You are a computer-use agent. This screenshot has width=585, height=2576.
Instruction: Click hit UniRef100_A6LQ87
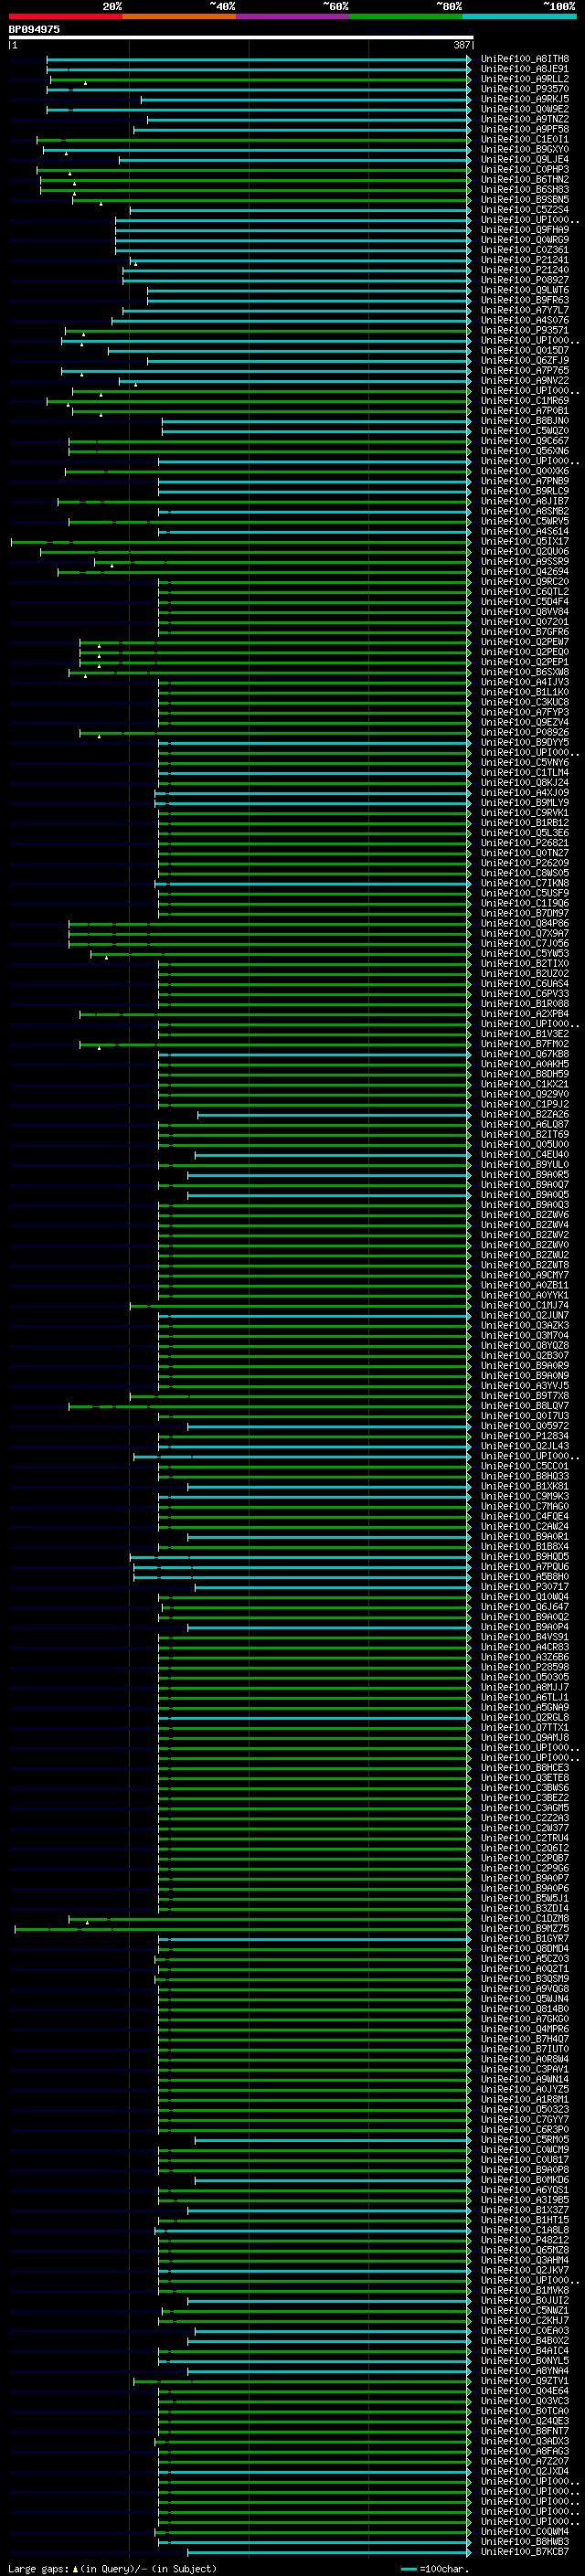click(524, 1124)
